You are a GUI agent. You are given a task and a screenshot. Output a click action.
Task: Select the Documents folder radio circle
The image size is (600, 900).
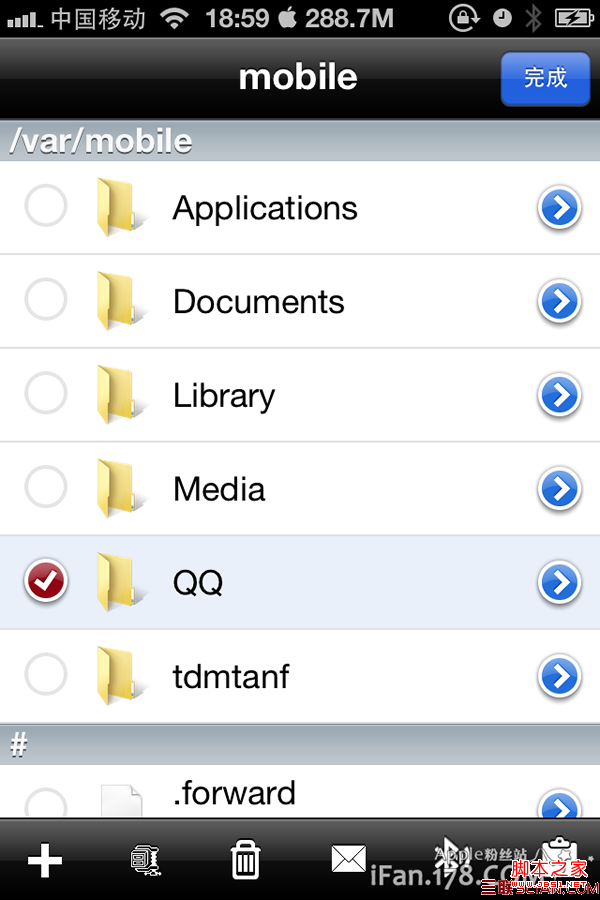[x=46, y=300]
